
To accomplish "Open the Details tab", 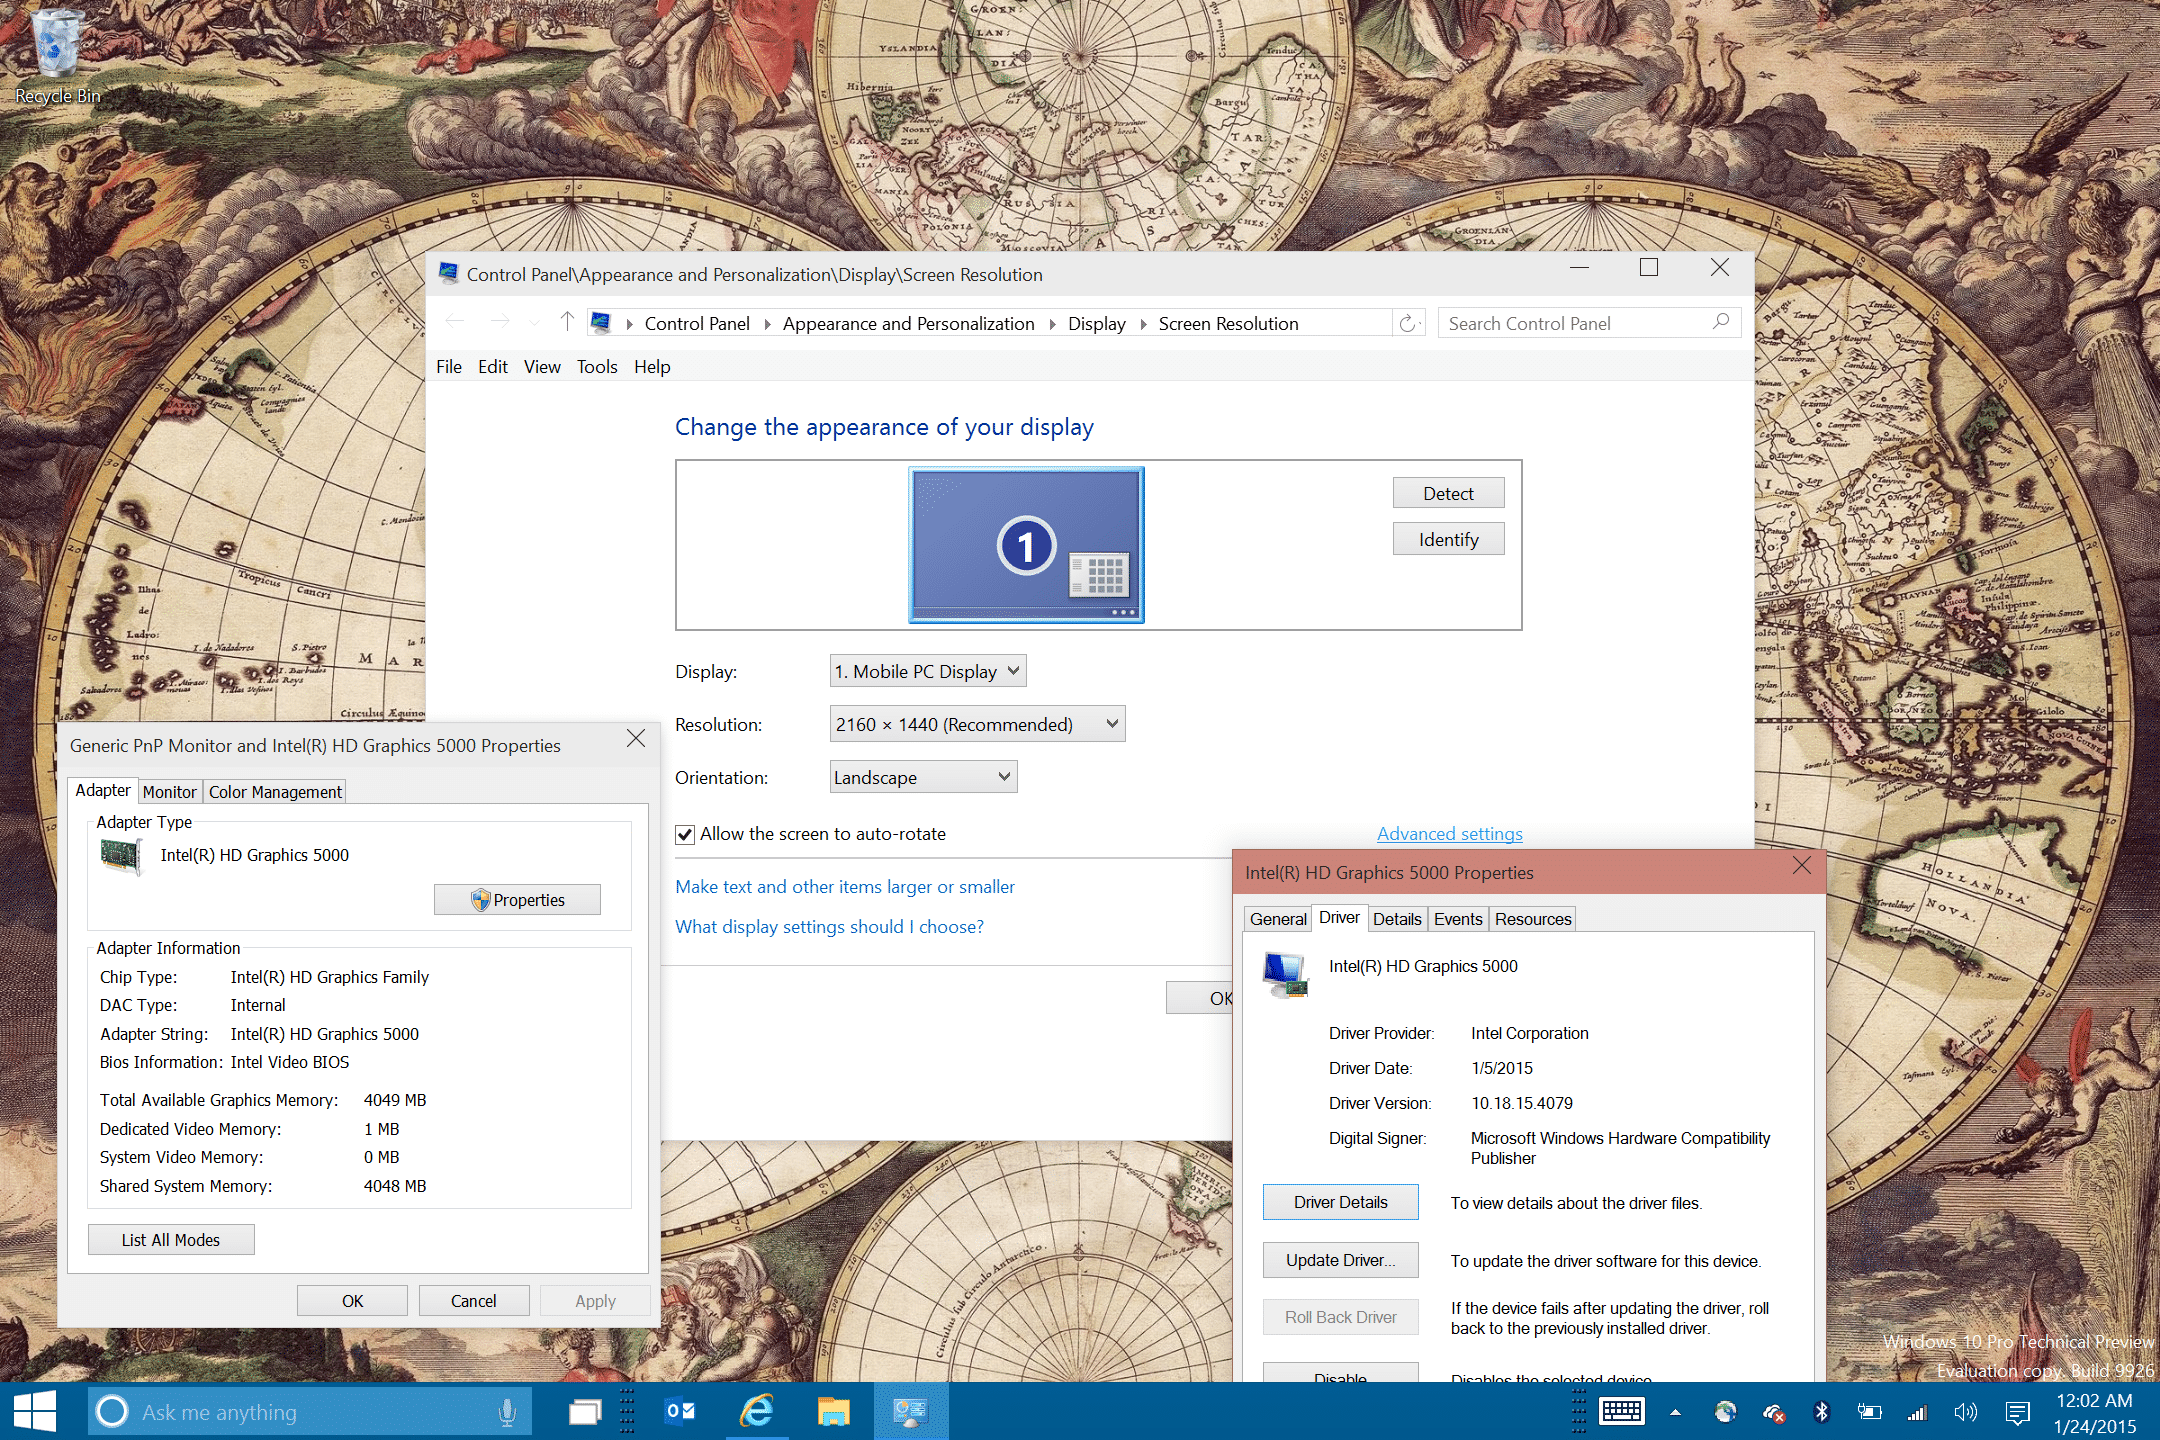I will [1397, 919].
